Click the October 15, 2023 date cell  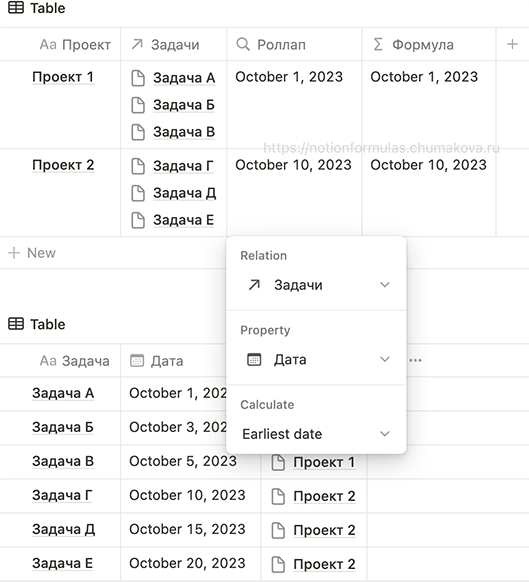tap(190, 529)
